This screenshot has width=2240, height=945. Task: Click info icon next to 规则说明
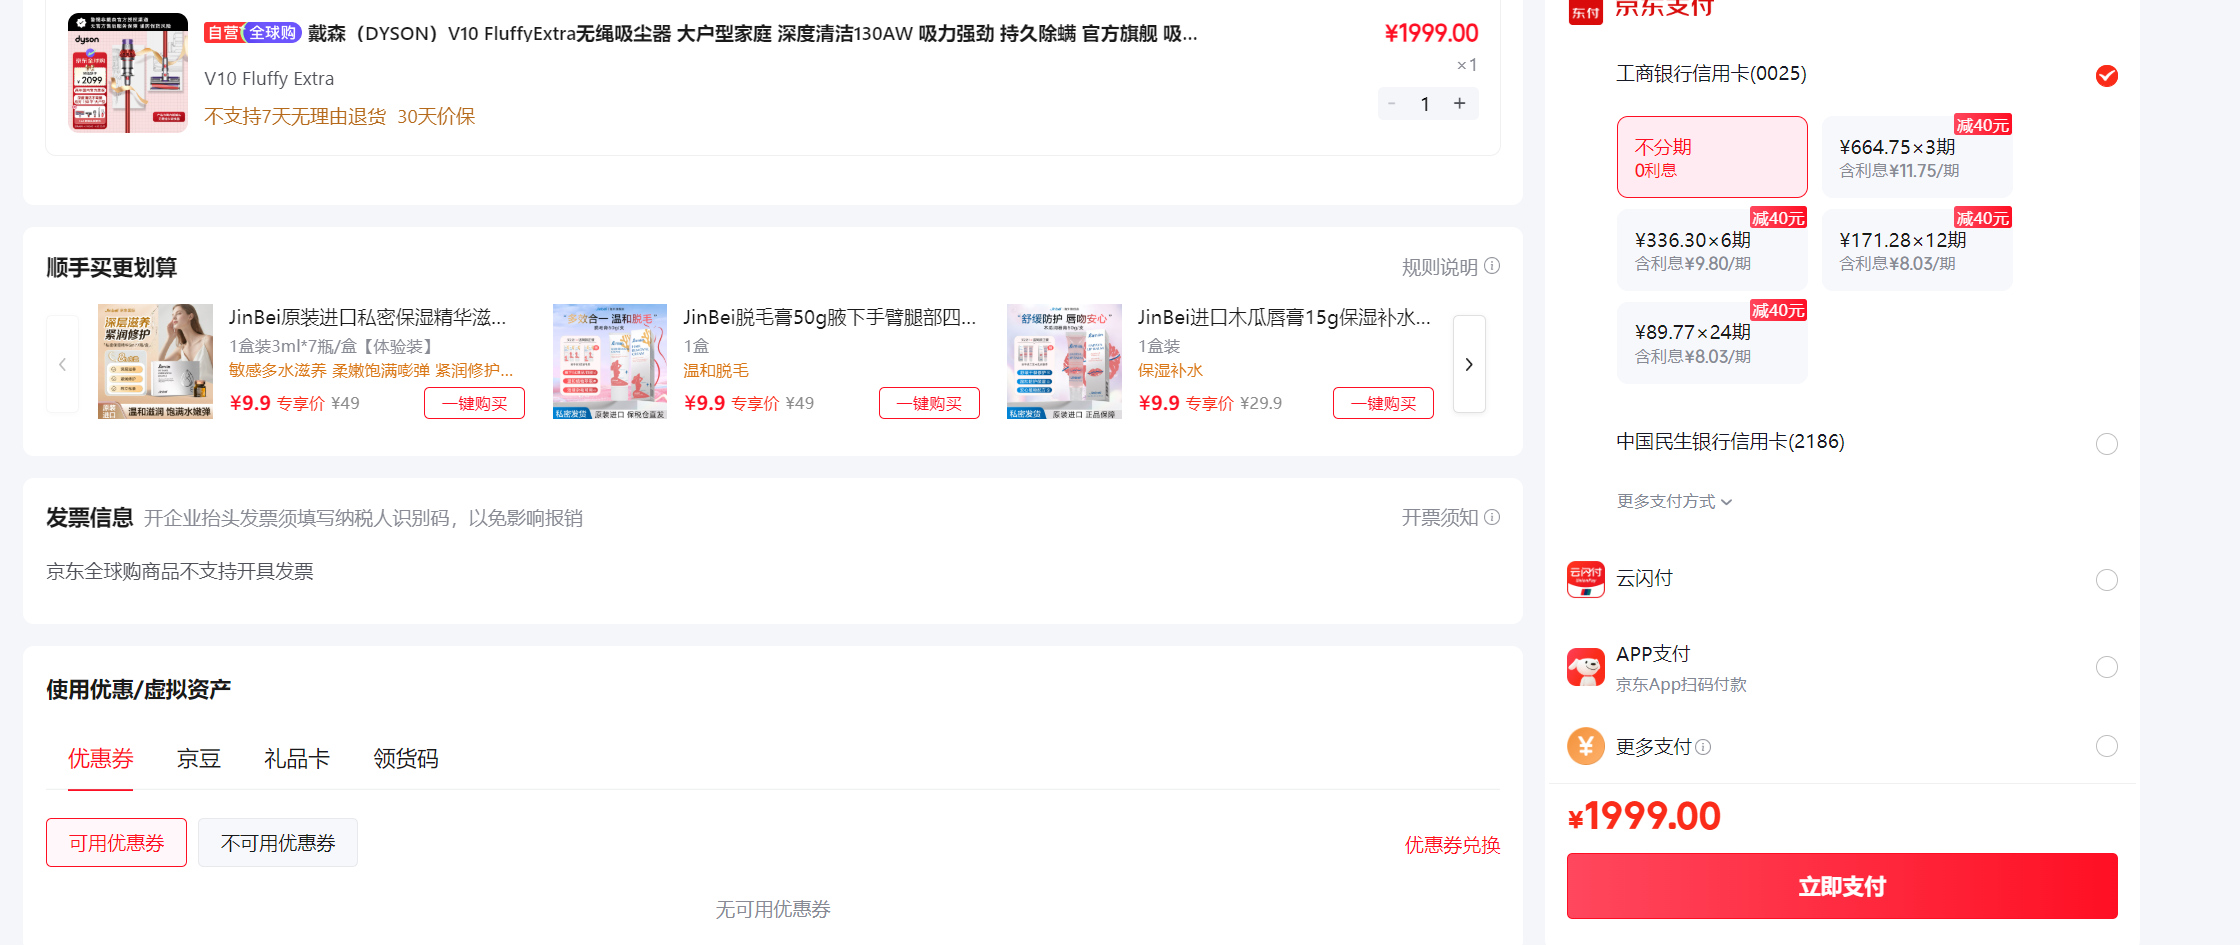[x=1492, y=266]
